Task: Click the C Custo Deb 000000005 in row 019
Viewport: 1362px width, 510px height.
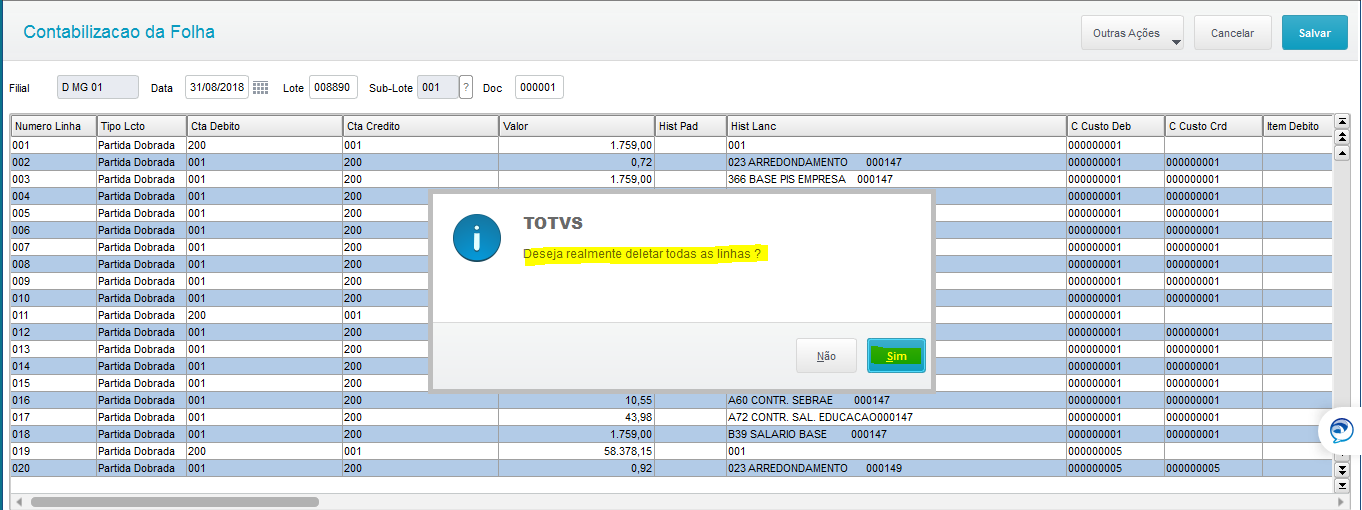Action: (x=1115, y=451)
